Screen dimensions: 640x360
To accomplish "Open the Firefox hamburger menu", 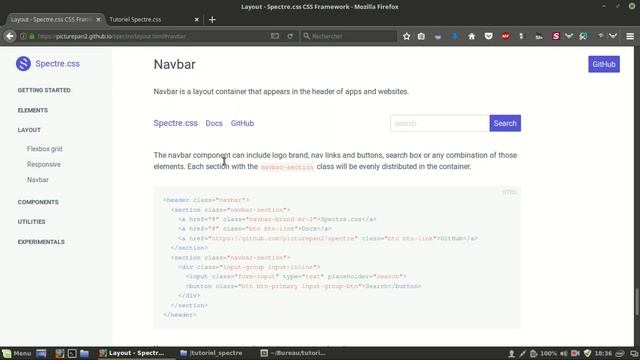I will click(x=630, y=36).
